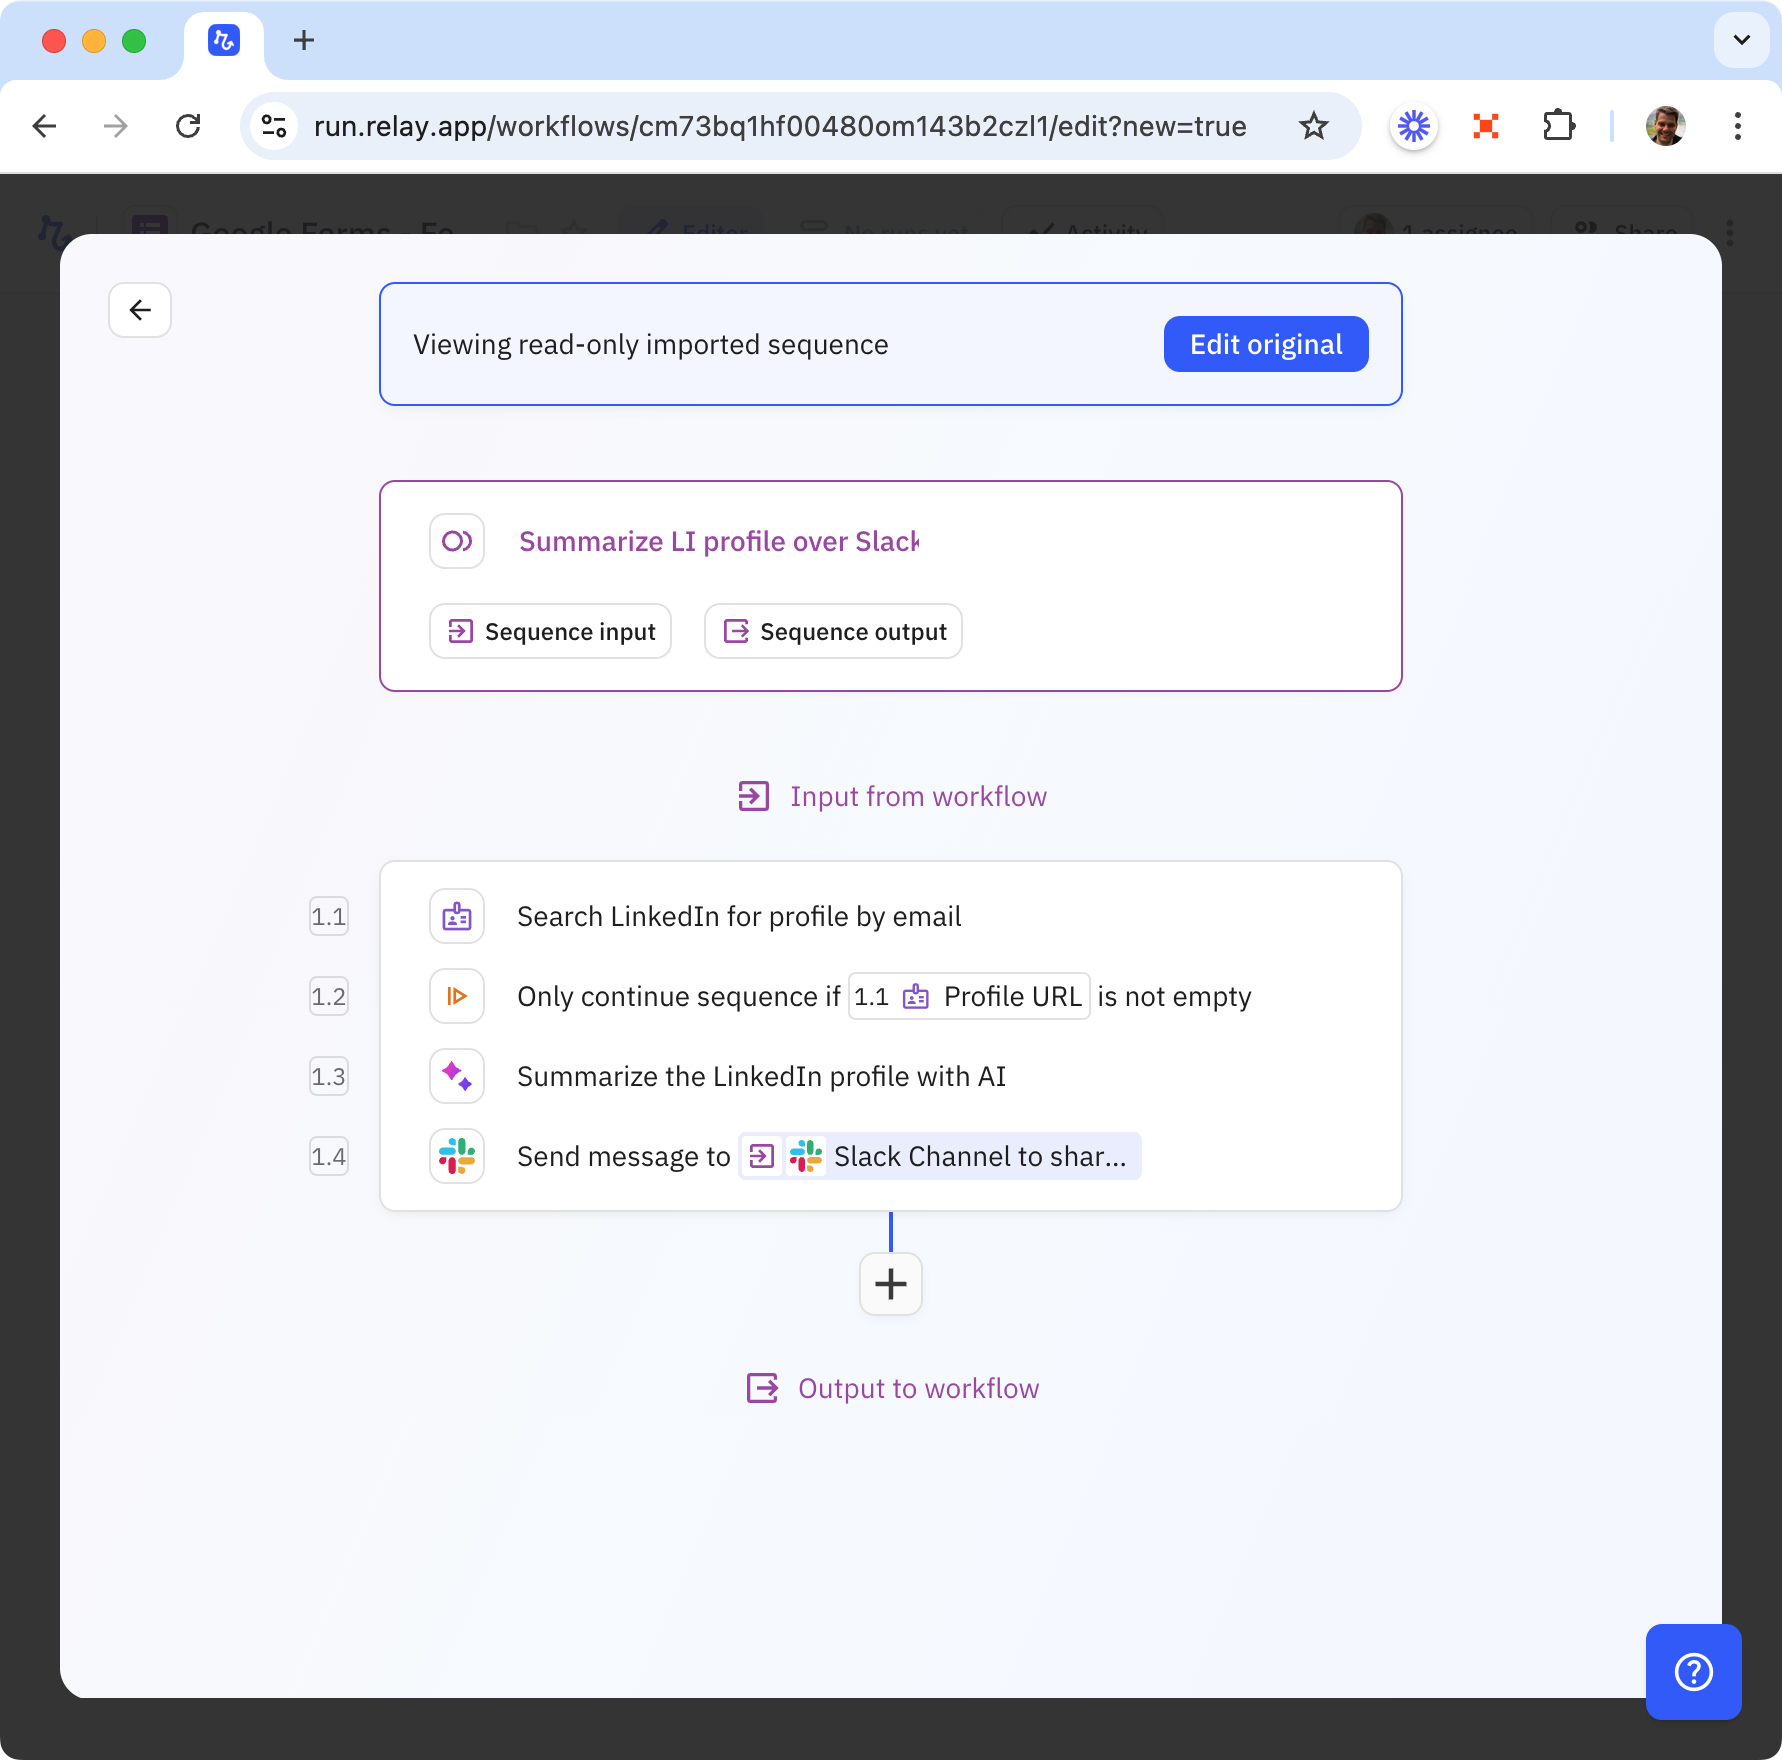Click the AI sparkle step icon
Image resolution: width=1782 pixels, height=1760 pixels.
coord(457,1076)
